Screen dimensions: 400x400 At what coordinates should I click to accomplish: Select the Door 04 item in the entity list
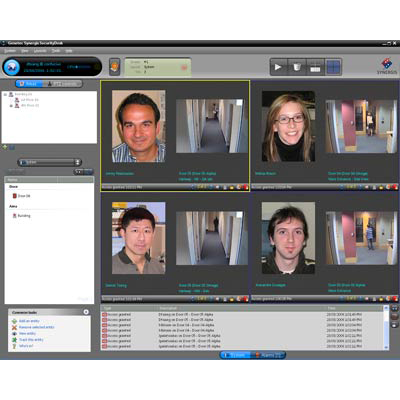[x=21, y=196]
